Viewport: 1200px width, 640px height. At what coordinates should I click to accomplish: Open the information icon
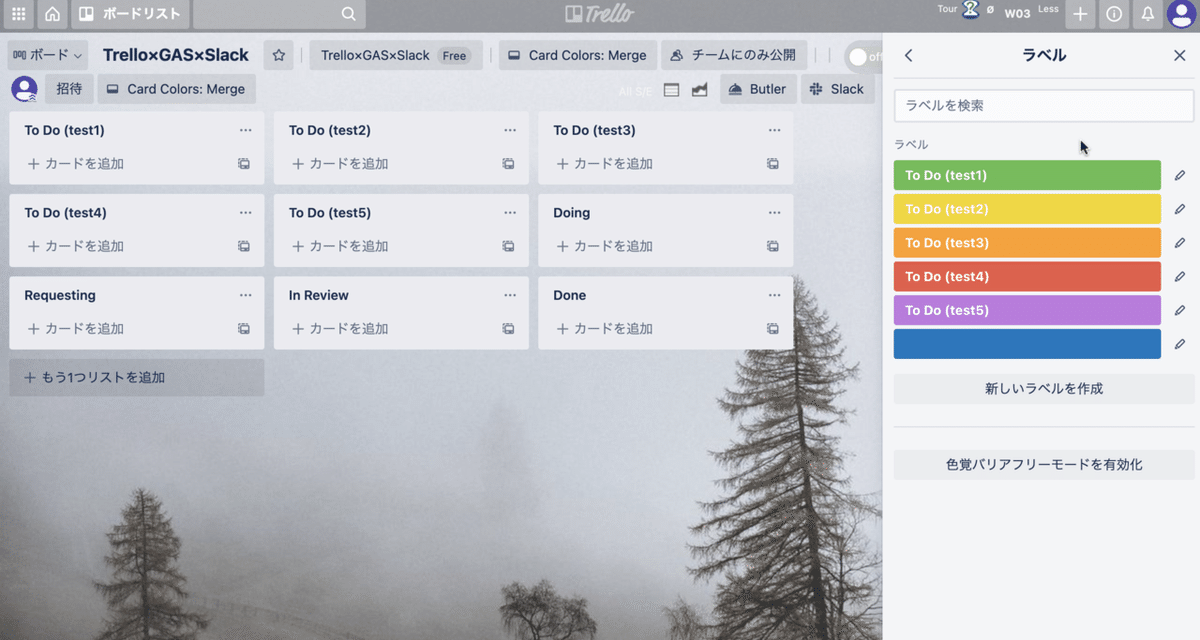point(1114,14)
